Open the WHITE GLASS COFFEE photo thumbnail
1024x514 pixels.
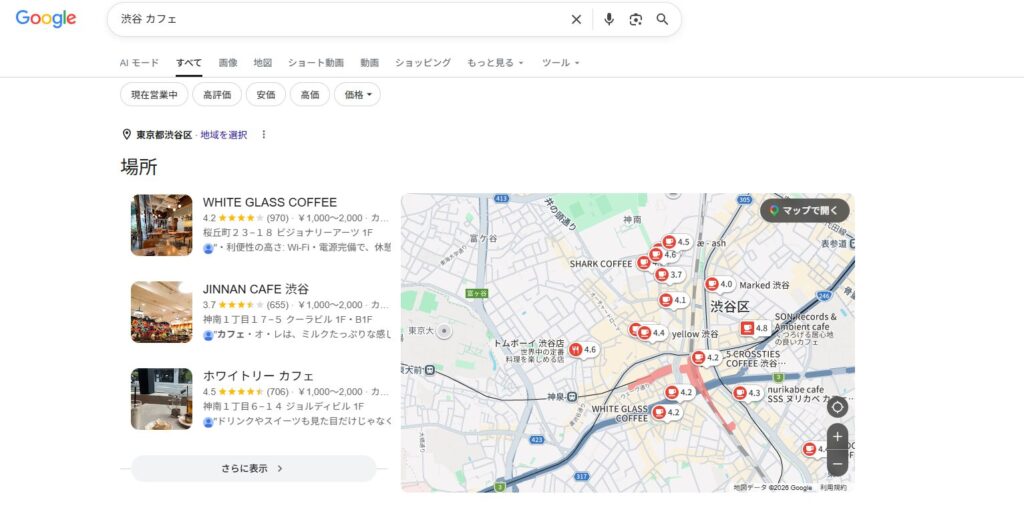click(x=161, y=225)
